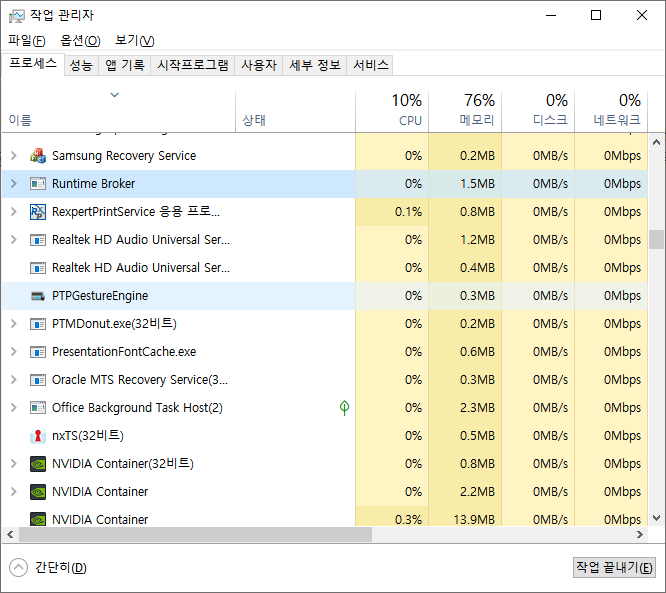The width and height of the screenshot is (666, 593).
Task: Click the Office Background Task Host icon
Action: tap(38, 408)
